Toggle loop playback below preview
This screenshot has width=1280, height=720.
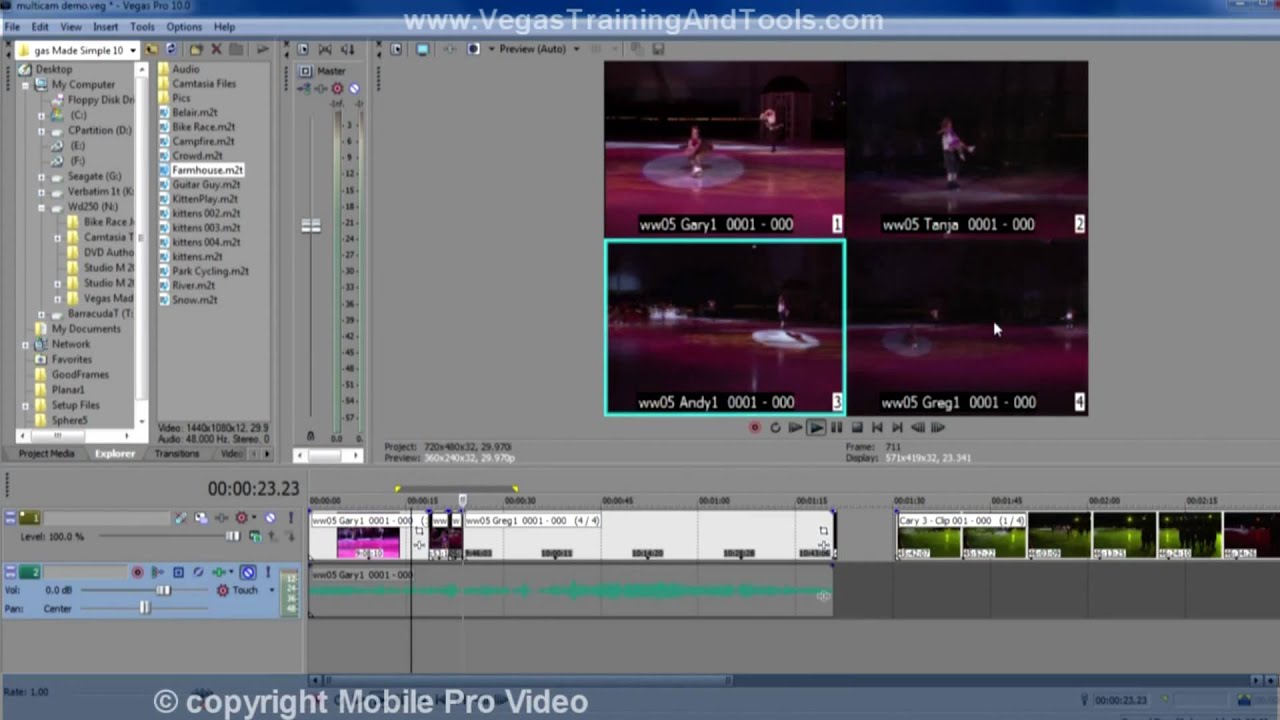[x=775, y=427]
